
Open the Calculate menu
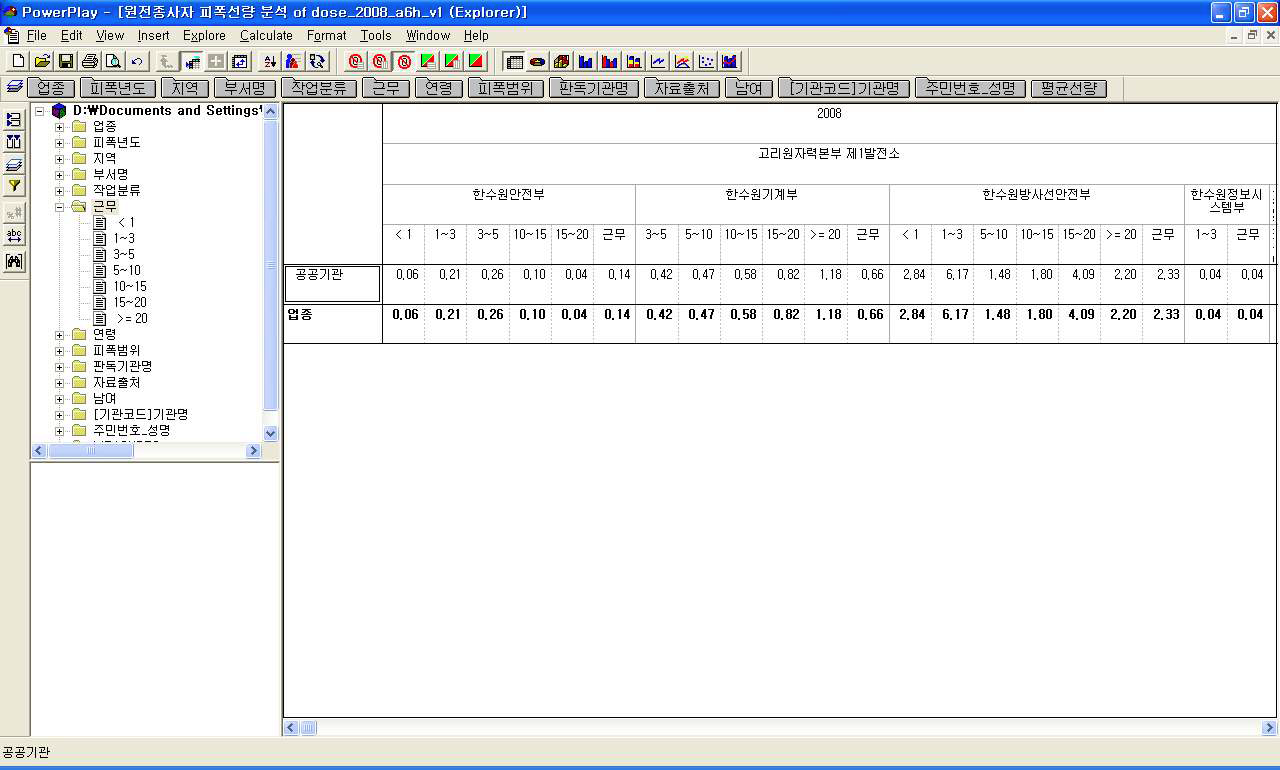(266, 35)
